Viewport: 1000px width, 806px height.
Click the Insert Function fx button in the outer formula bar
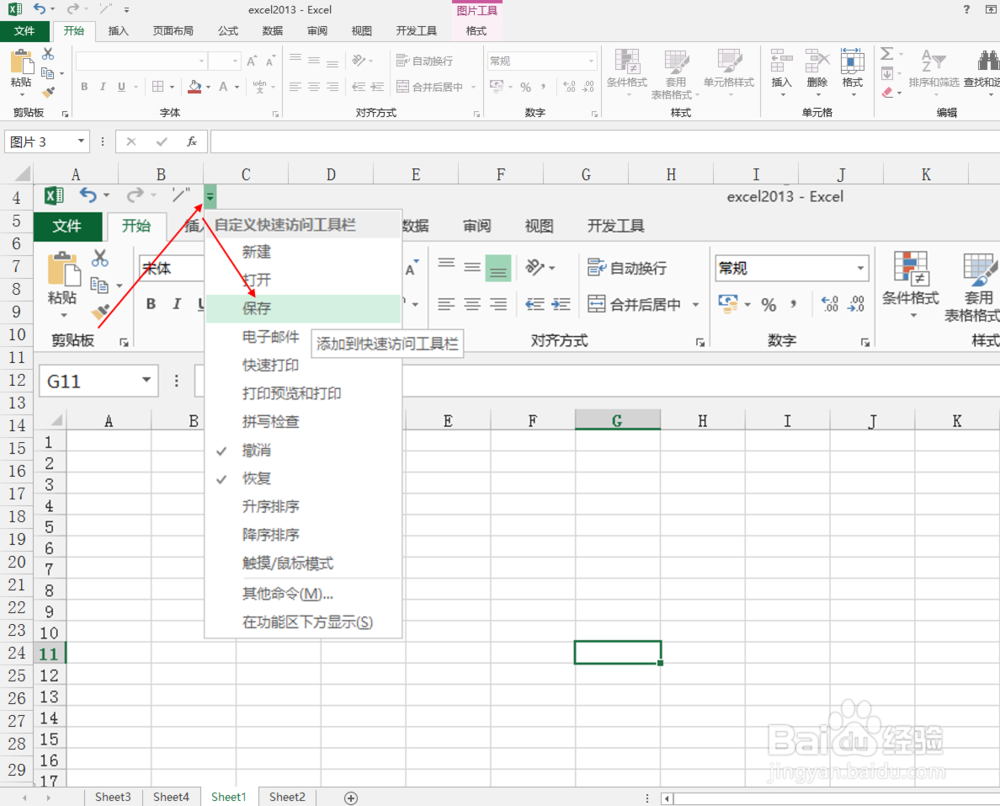[191, 141]
